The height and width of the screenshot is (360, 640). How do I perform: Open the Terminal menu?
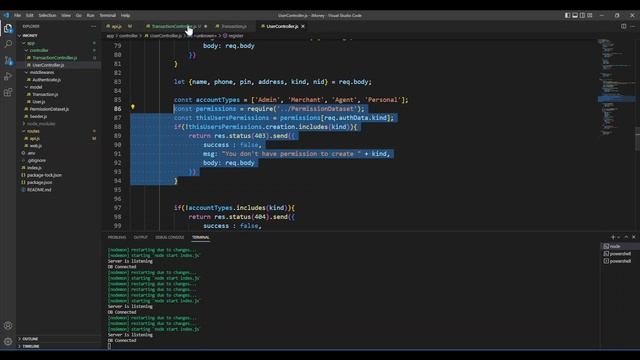(x=108, y=15)
